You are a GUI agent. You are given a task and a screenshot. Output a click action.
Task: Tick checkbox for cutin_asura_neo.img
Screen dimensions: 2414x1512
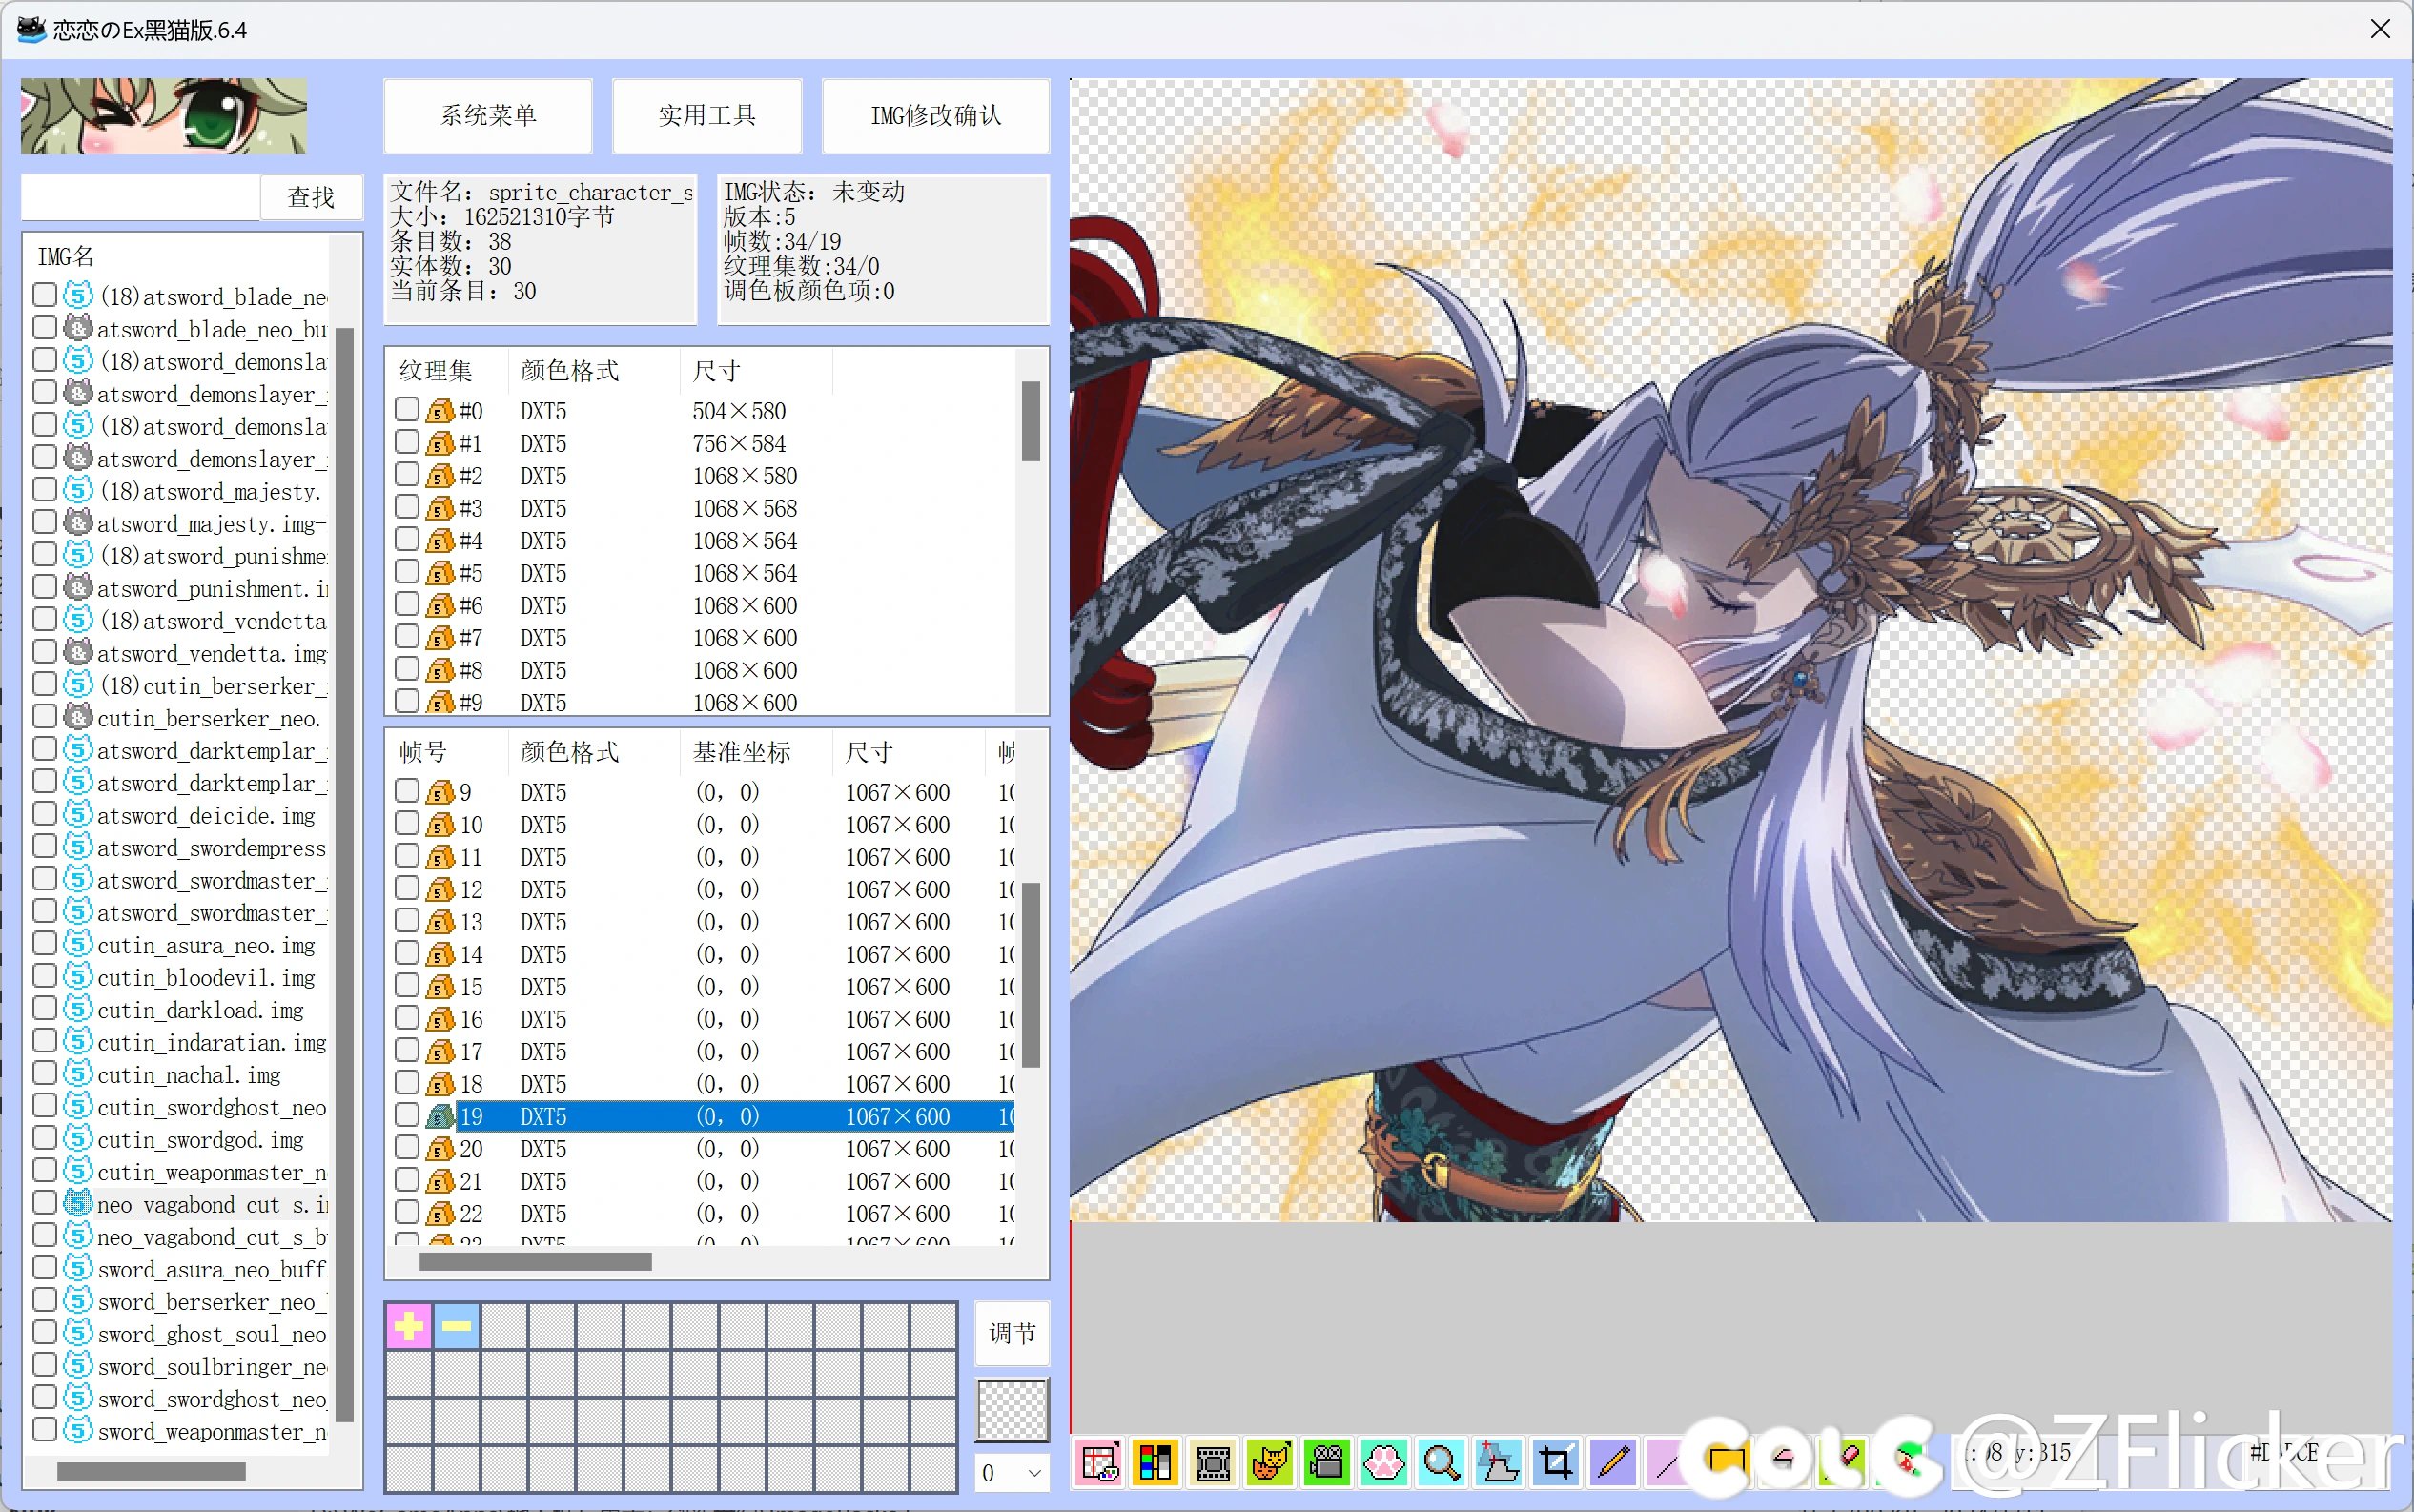point(44,944)
